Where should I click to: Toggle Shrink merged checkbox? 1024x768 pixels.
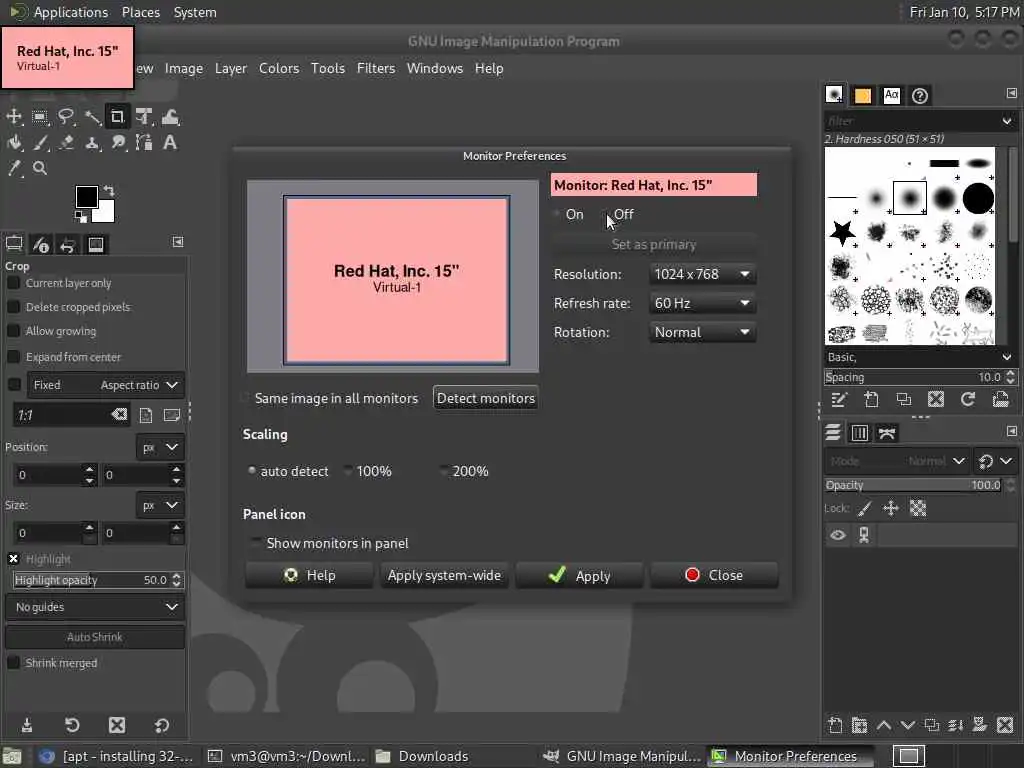click(13, 663)
